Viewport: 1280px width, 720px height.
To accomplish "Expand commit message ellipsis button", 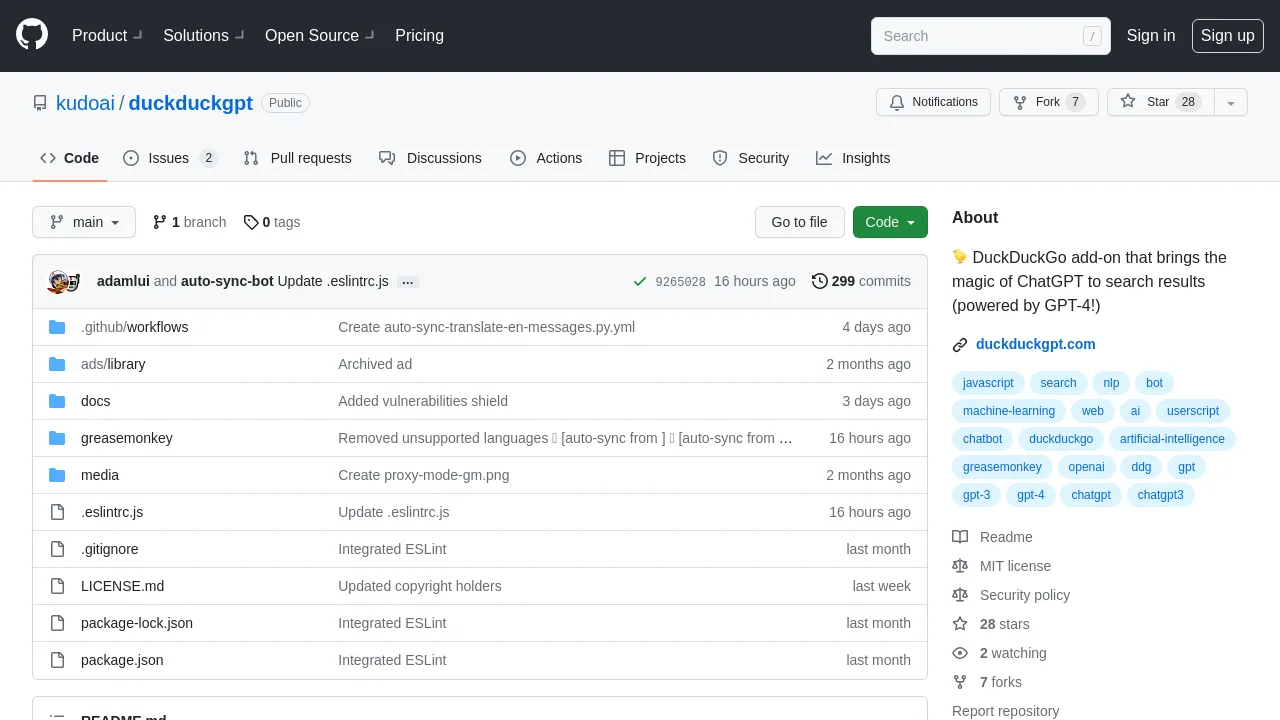I will (407, 282).
